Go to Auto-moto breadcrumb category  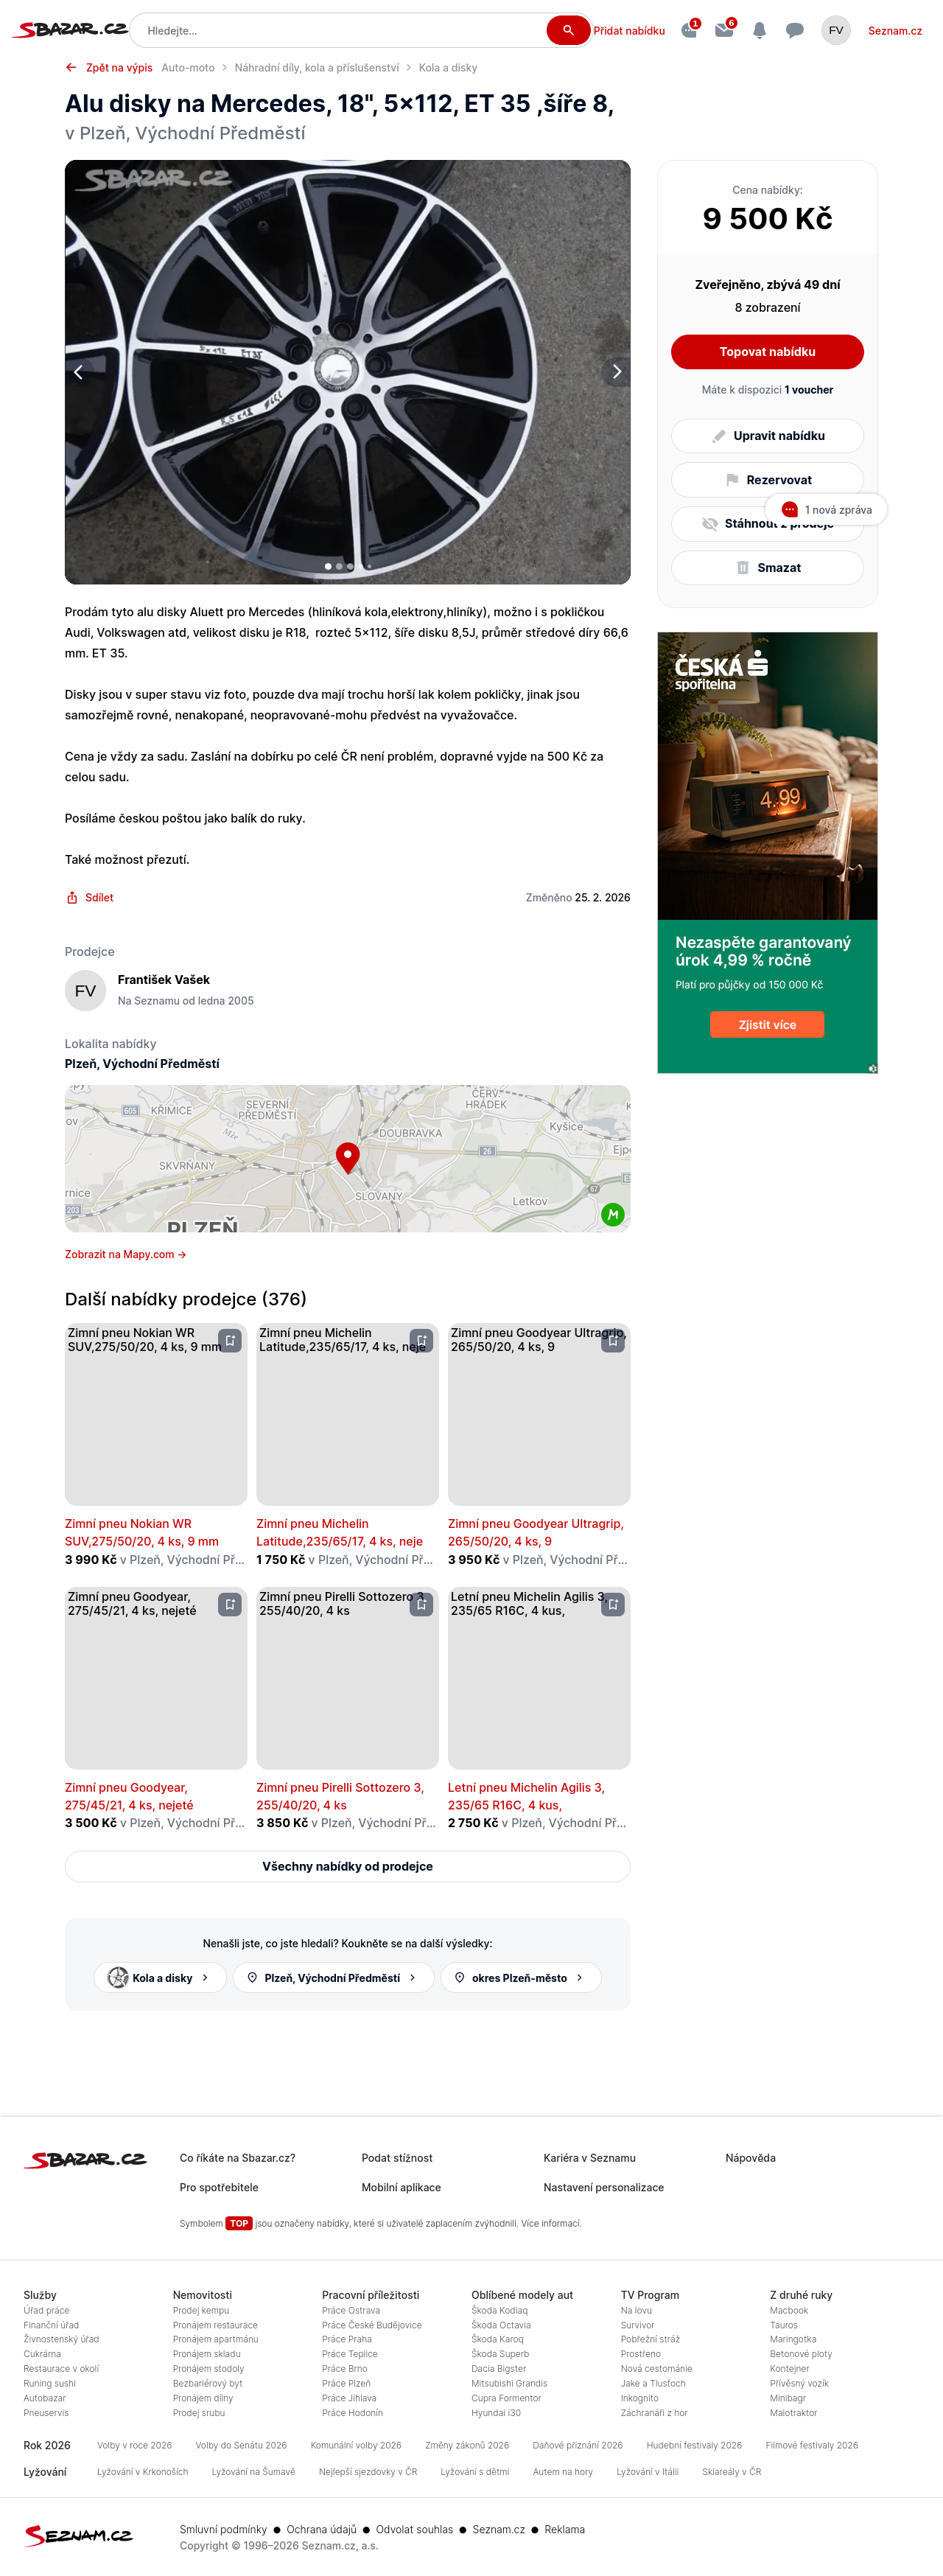(x=188, y=68)
